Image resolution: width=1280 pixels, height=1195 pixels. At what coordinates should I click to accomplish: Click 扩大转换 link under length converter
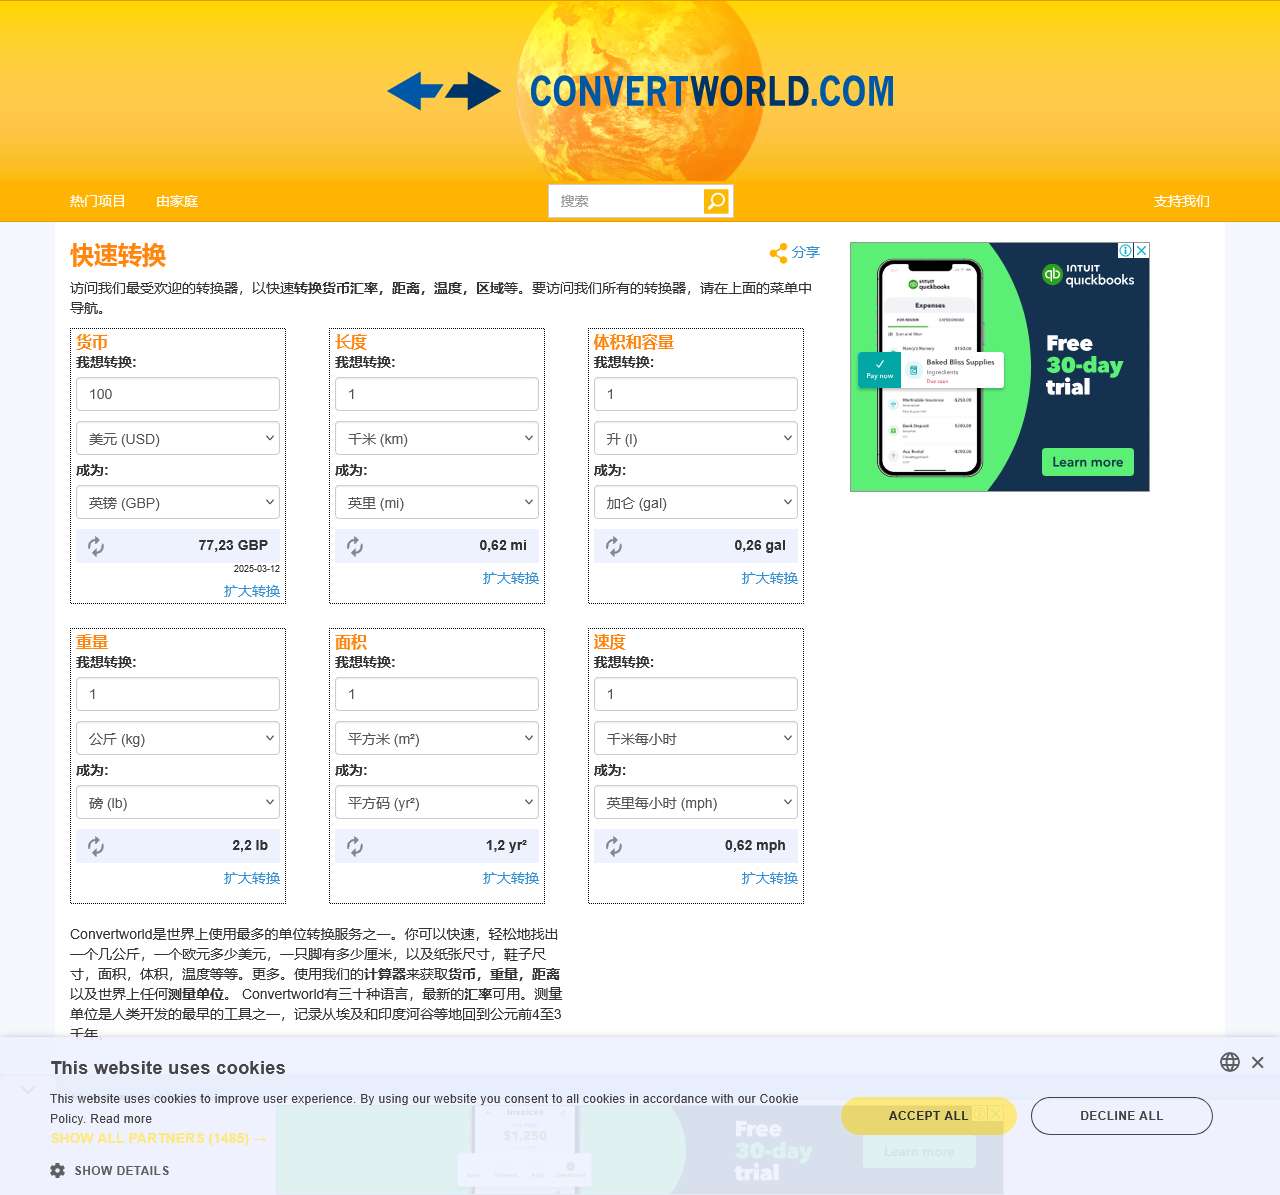click(x=511, y=578)
